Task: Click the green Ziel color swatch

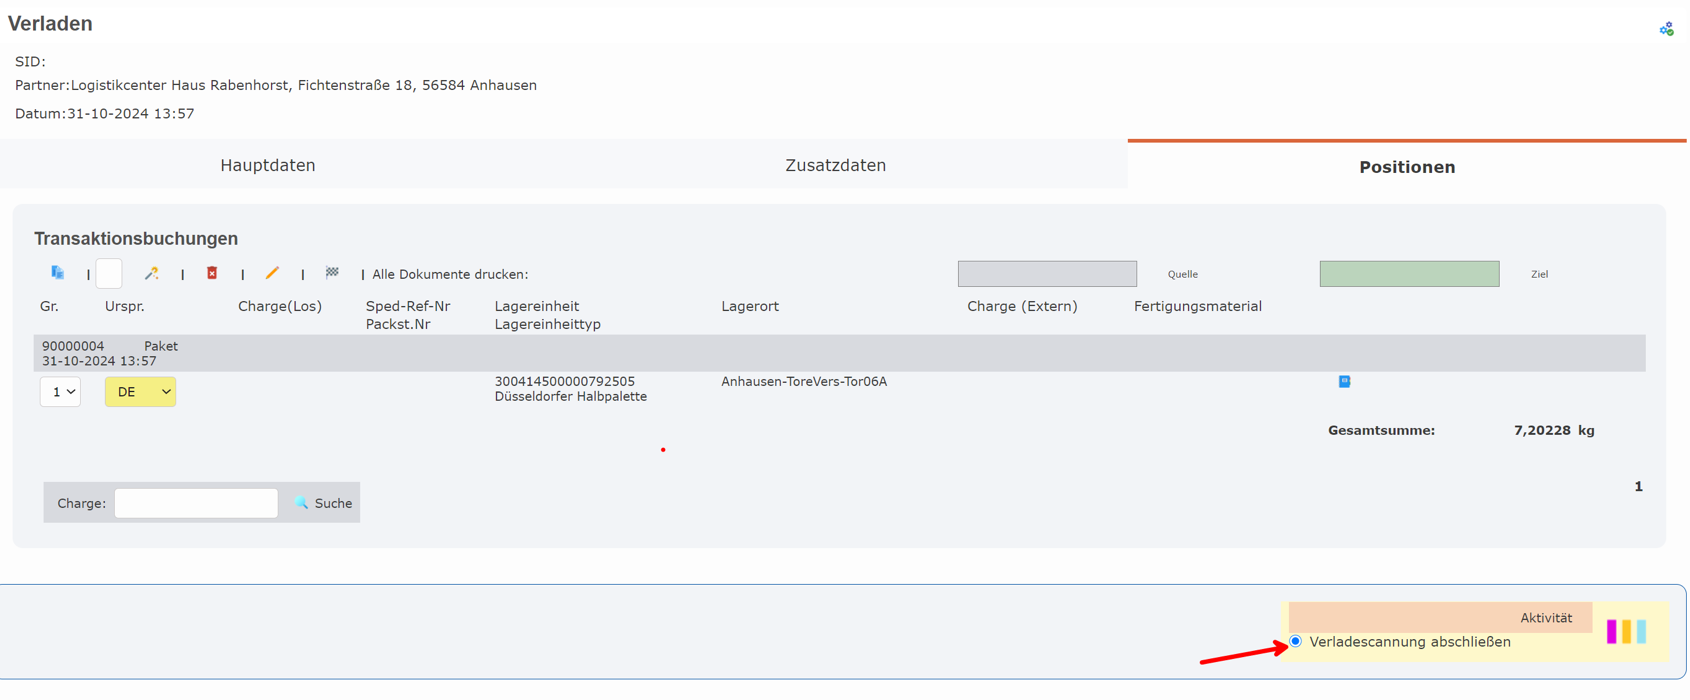Action: pos(1409,274)
